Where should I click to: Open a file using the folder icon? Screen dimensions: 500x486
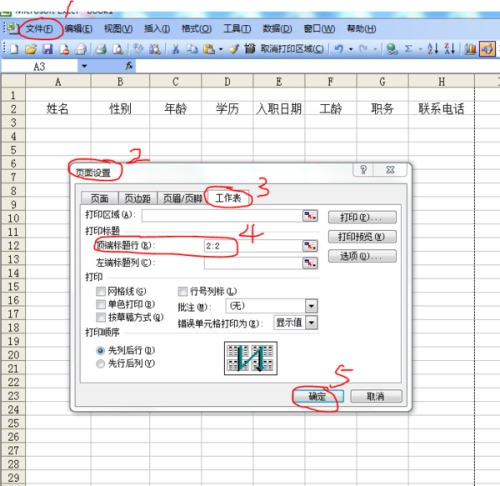point(30,49)
